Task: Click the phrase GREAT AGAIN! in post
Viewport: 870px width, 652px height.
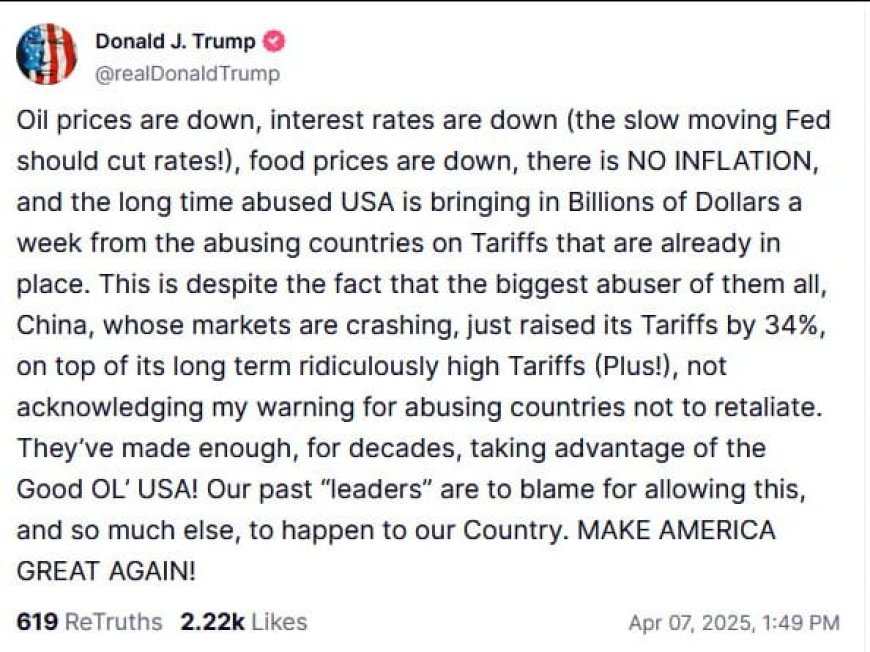Action: point(106,571)
